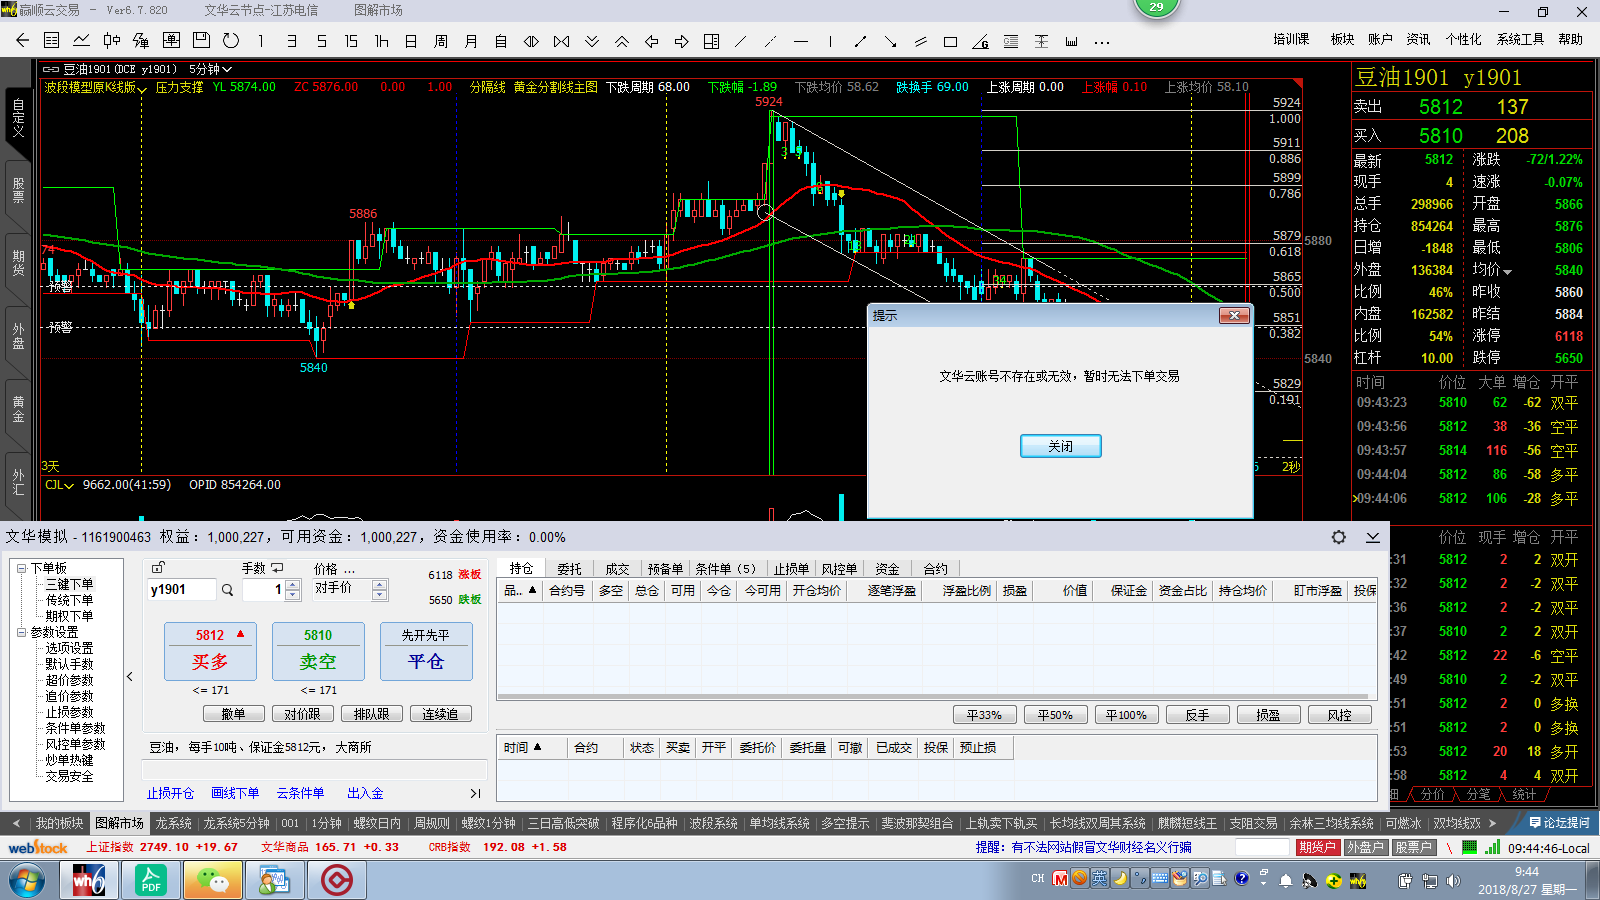
Task: Click the double up chevron toolbar icon
Action: (x=622, y=41)
